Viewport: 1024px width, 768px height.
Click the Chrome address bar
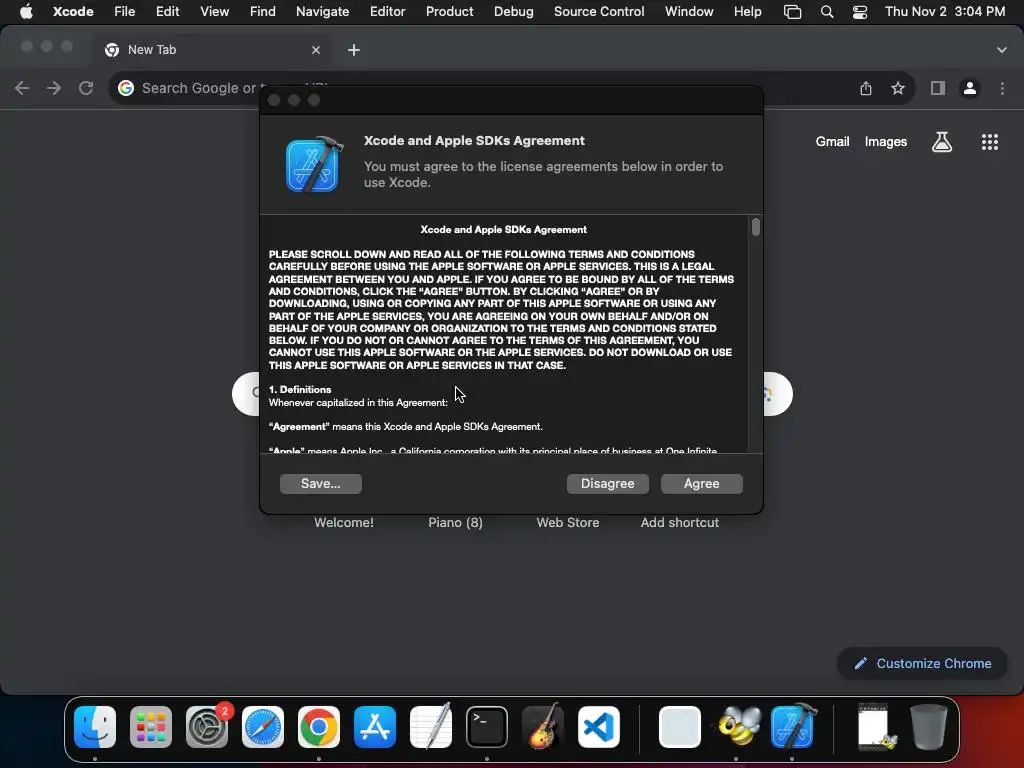pos(511,88)
